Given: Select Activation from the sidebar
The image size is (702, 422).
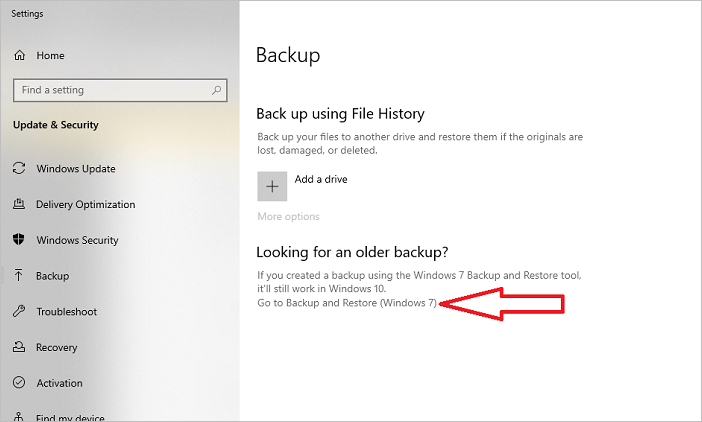Looking at the screenshot, I should pos(59,383).
